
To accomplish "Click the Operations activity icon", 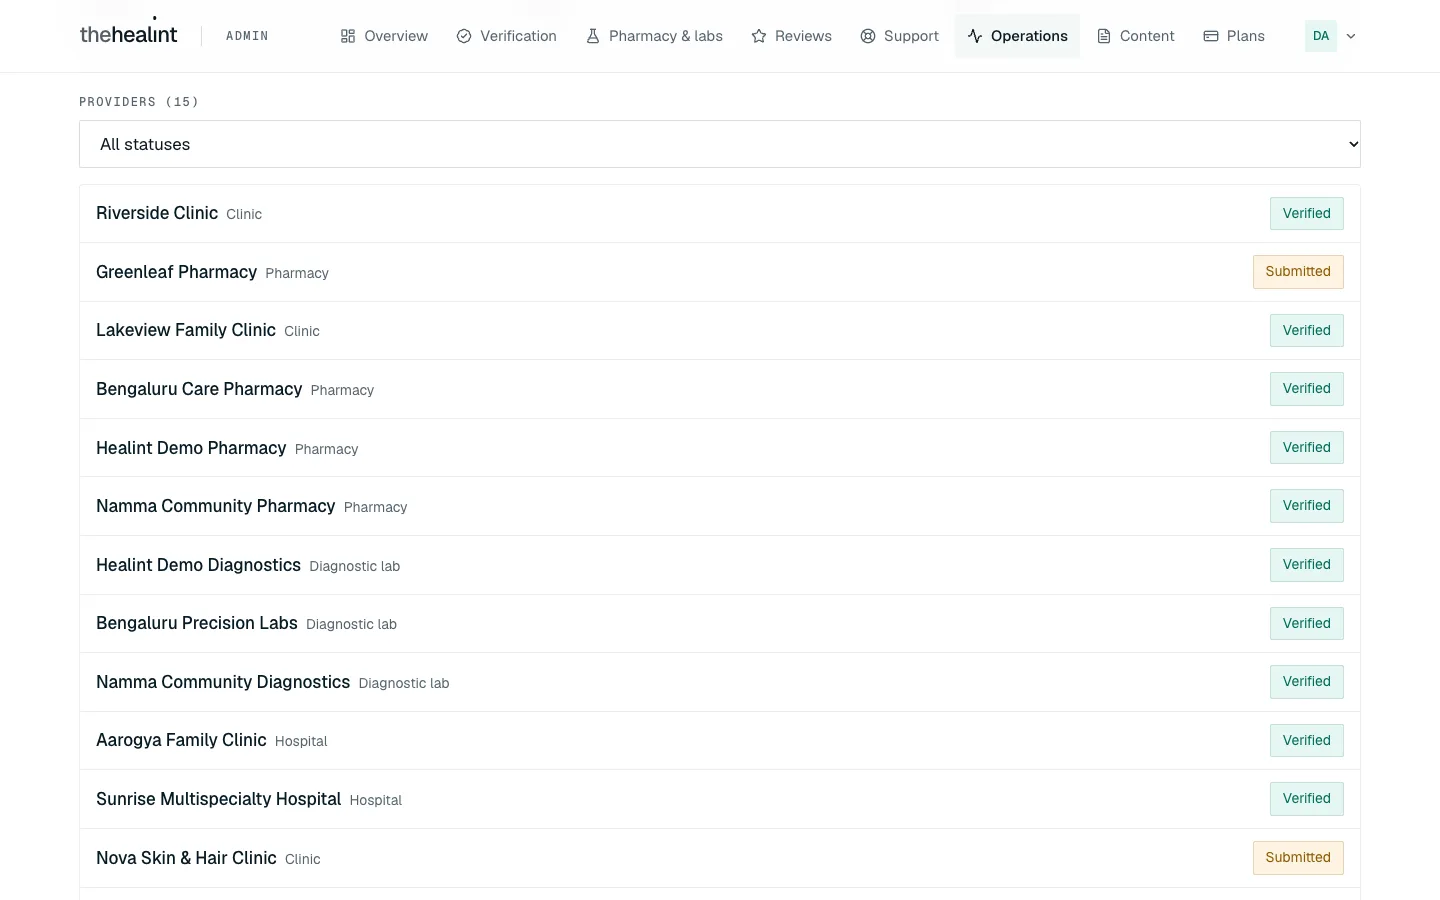I will click(x=975, y=36).
